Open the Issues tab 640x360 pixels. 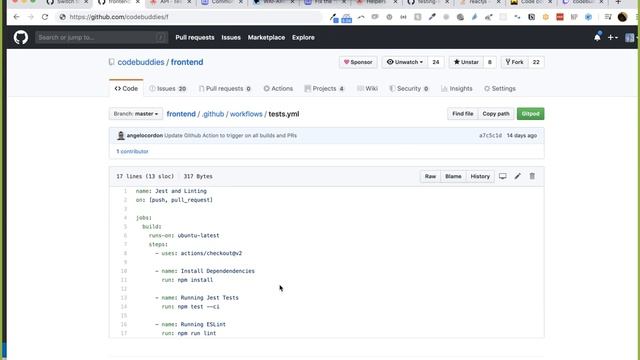pos(168,89)
